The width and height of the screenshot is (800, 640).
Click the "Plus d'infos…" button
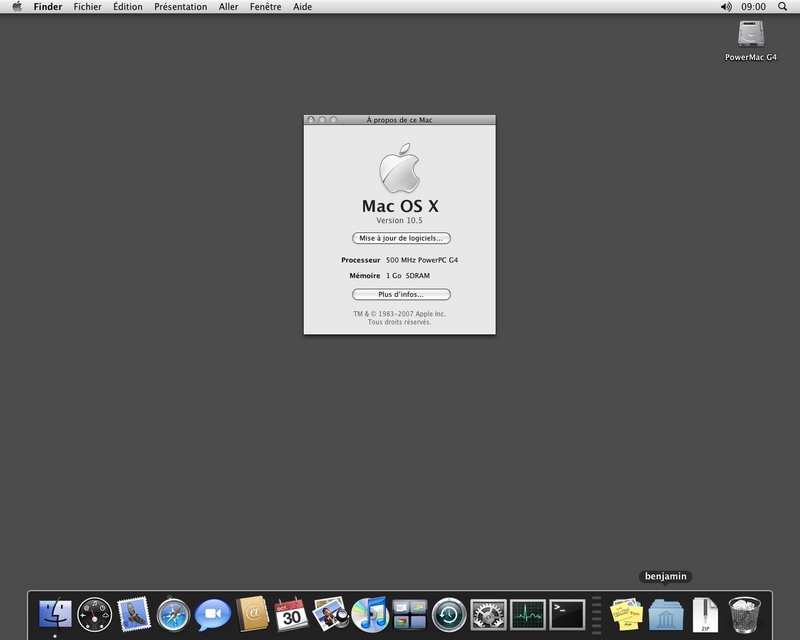tap(401, 294)
